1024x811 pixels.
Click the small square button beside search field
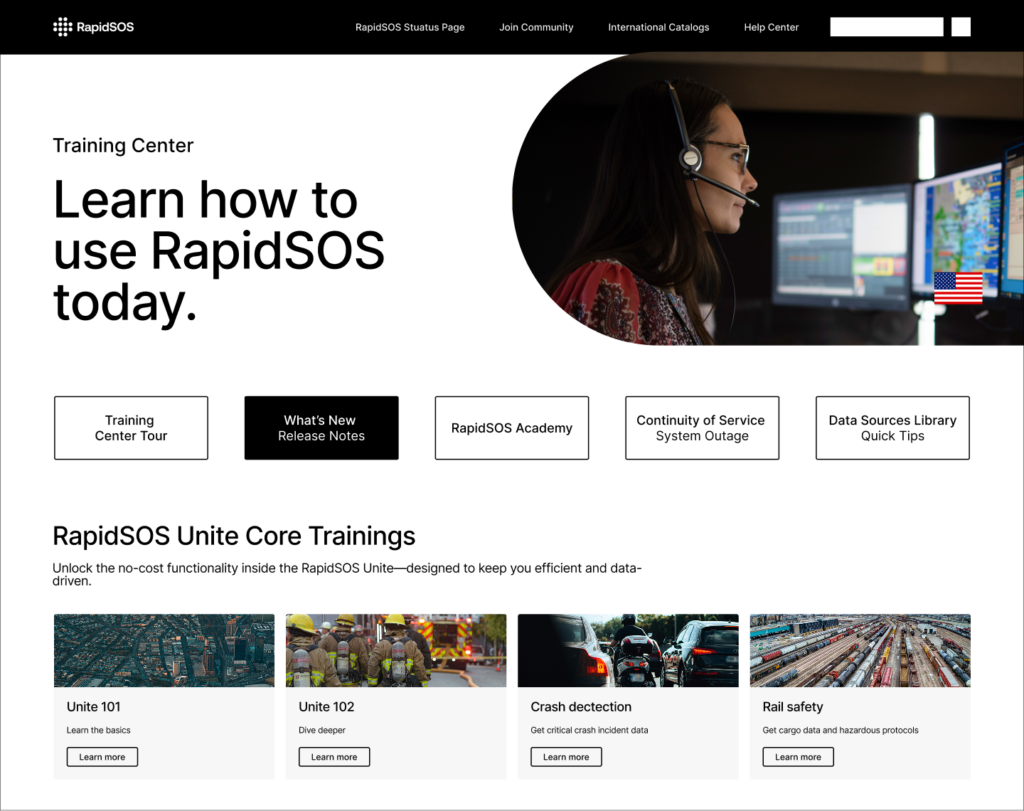click(961, 27)
